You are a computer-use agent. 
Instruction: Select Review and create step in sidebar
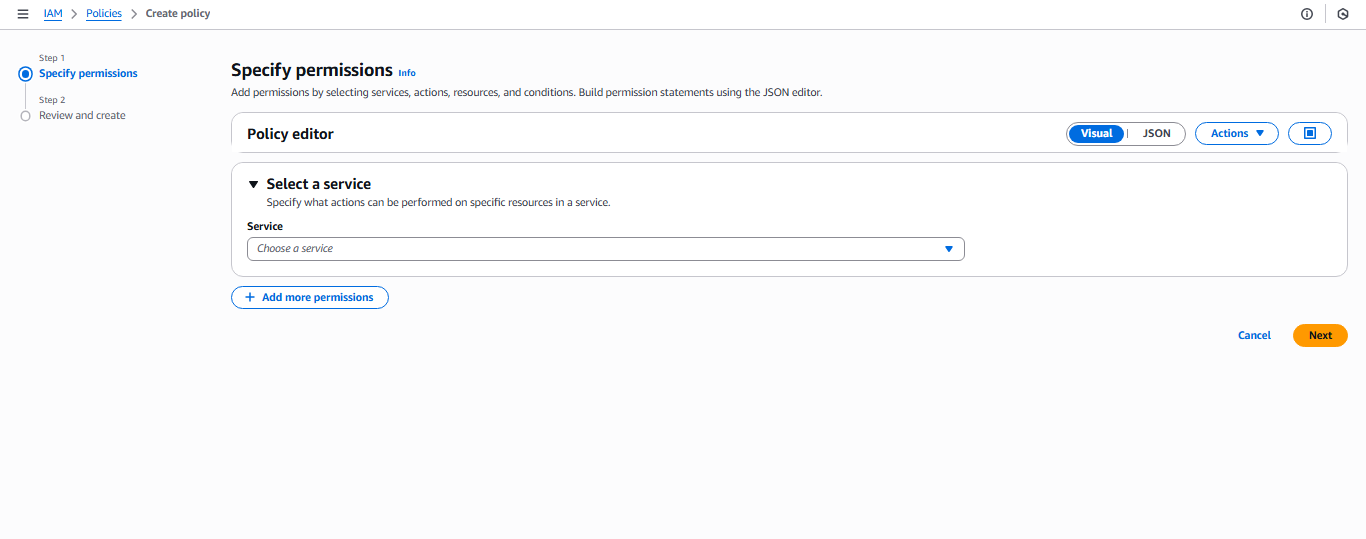(x=82, y=116)
